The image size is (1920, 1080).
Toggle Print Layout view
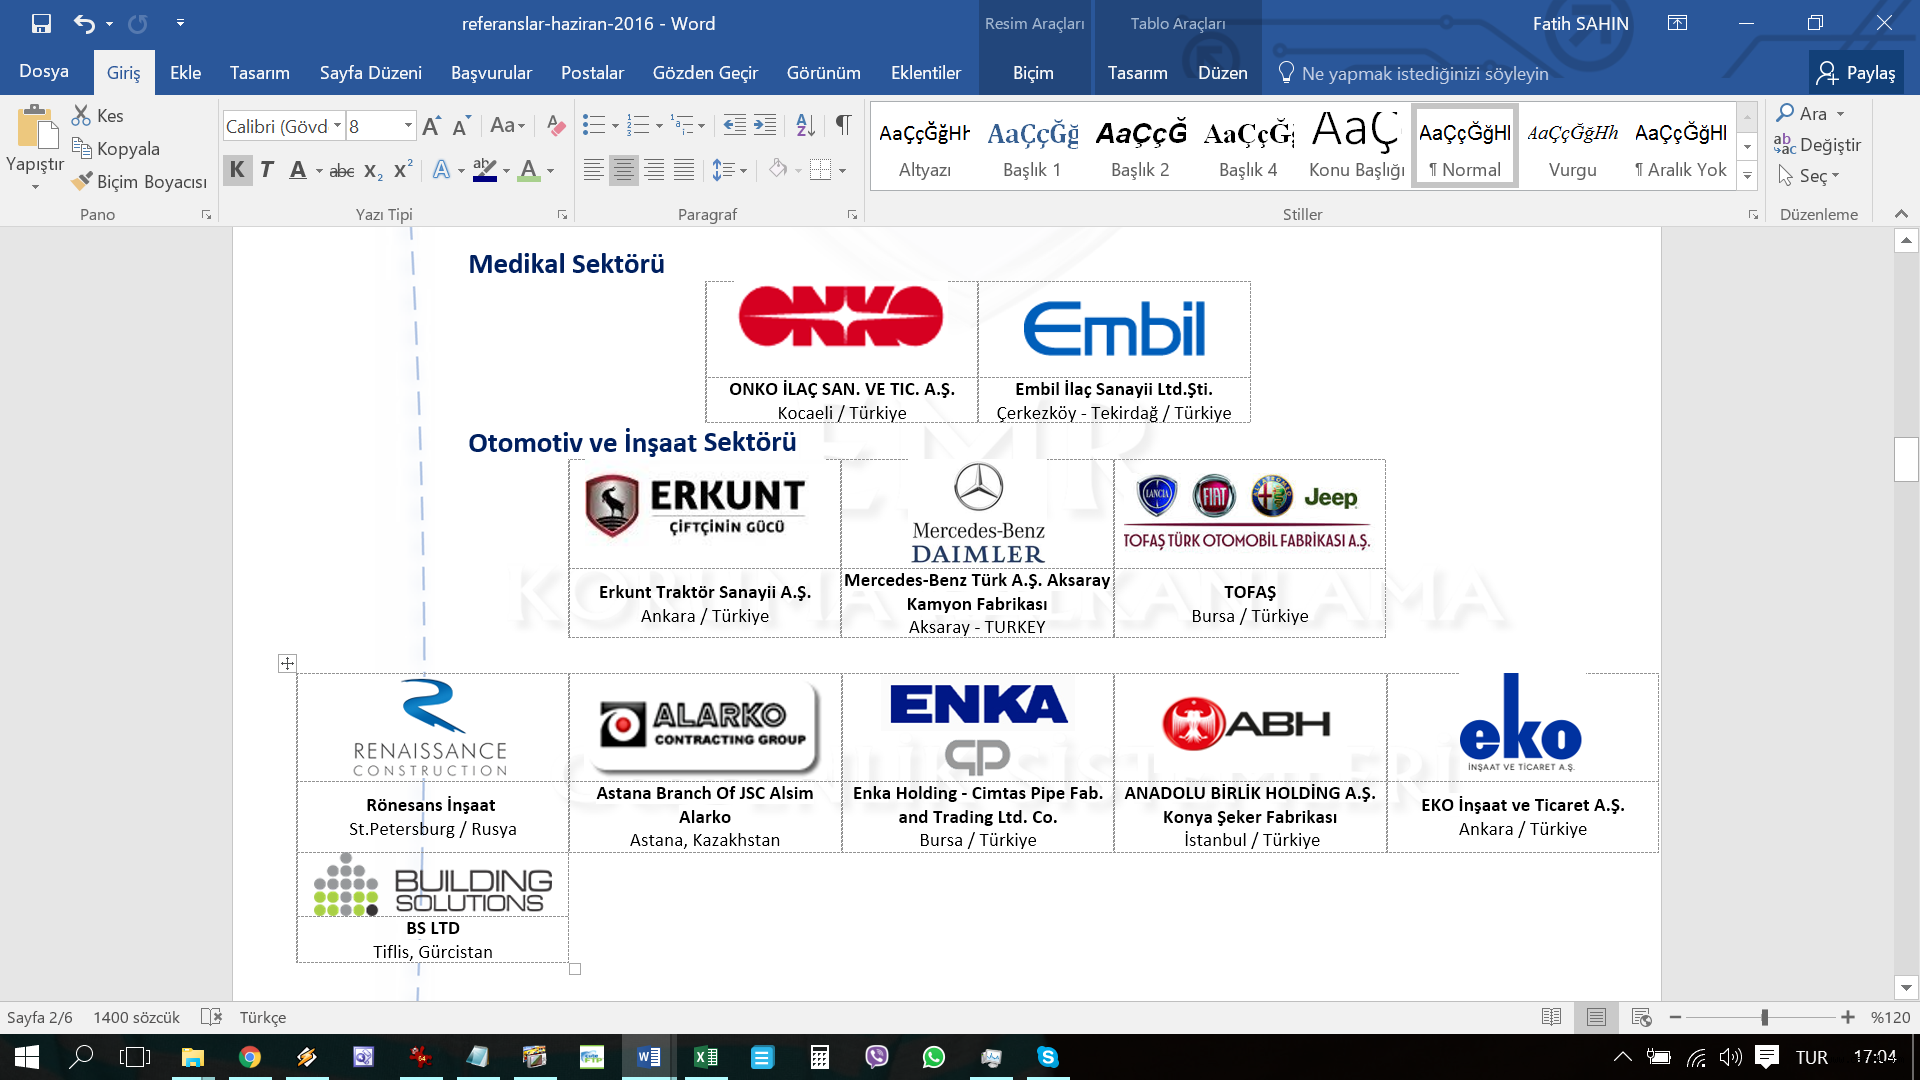click(x=1596, y=1017)
